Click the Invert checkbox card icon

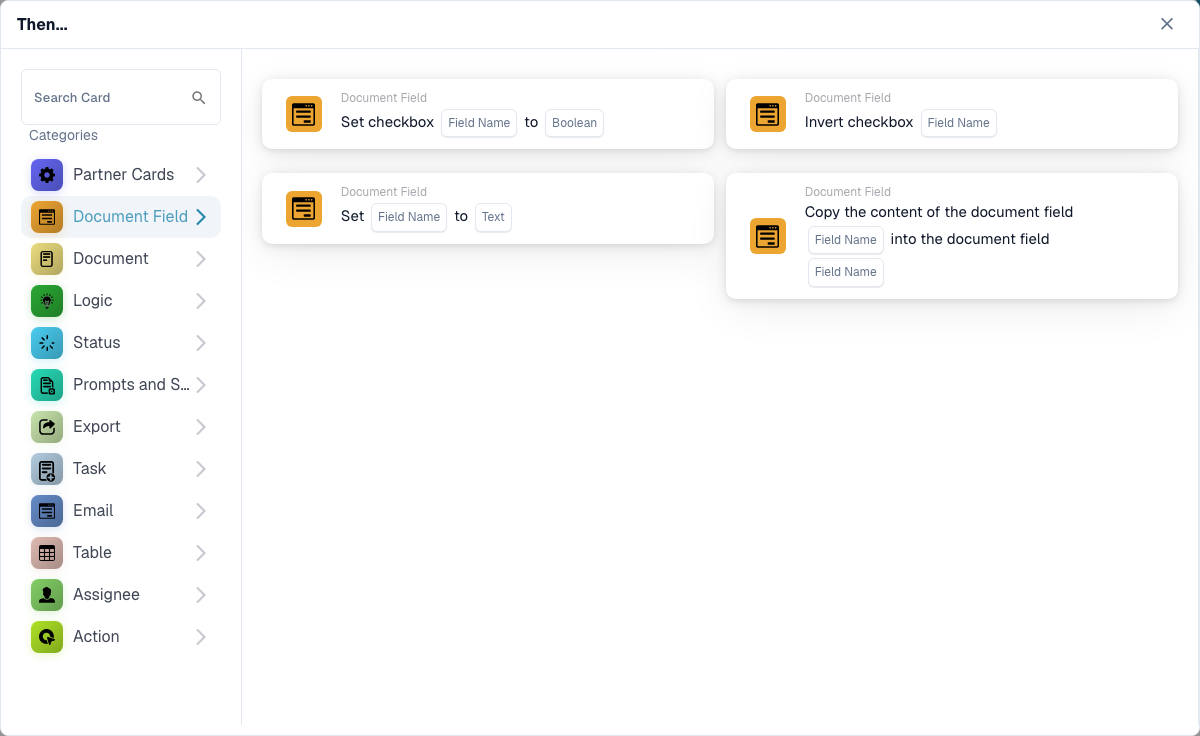click(x=768, y=114)
